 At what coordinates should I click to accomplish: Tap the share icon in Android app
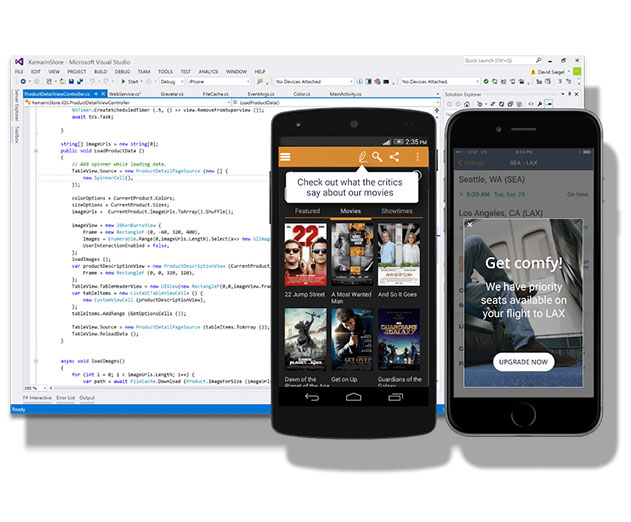click(x=394, y=157)
